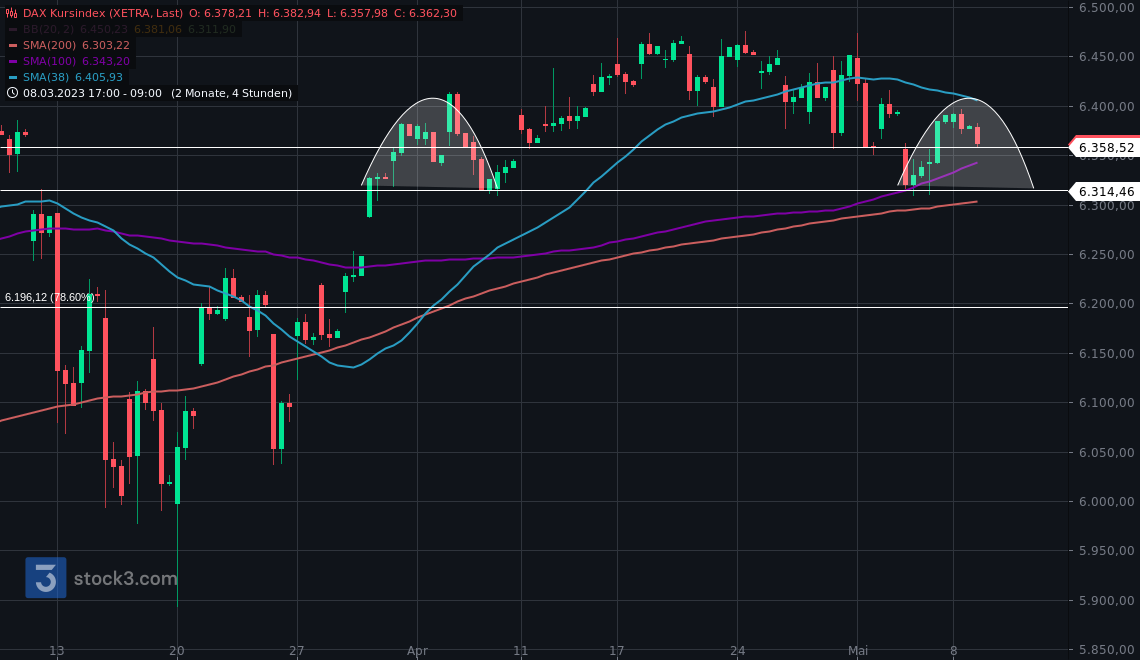Click the clock icon next to the date range
Image resolution: width=1140 pixels, height=660 pixels.
pos(12,93)
